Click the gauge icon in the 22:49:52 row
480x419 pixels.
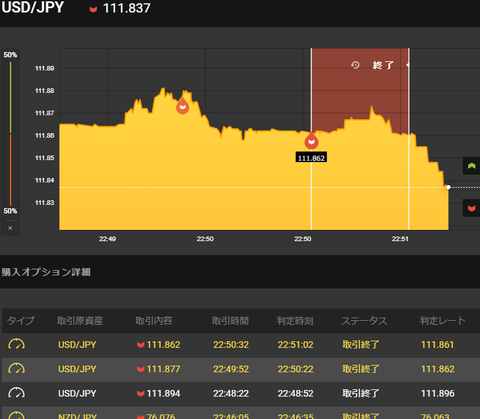click(16, 369)
